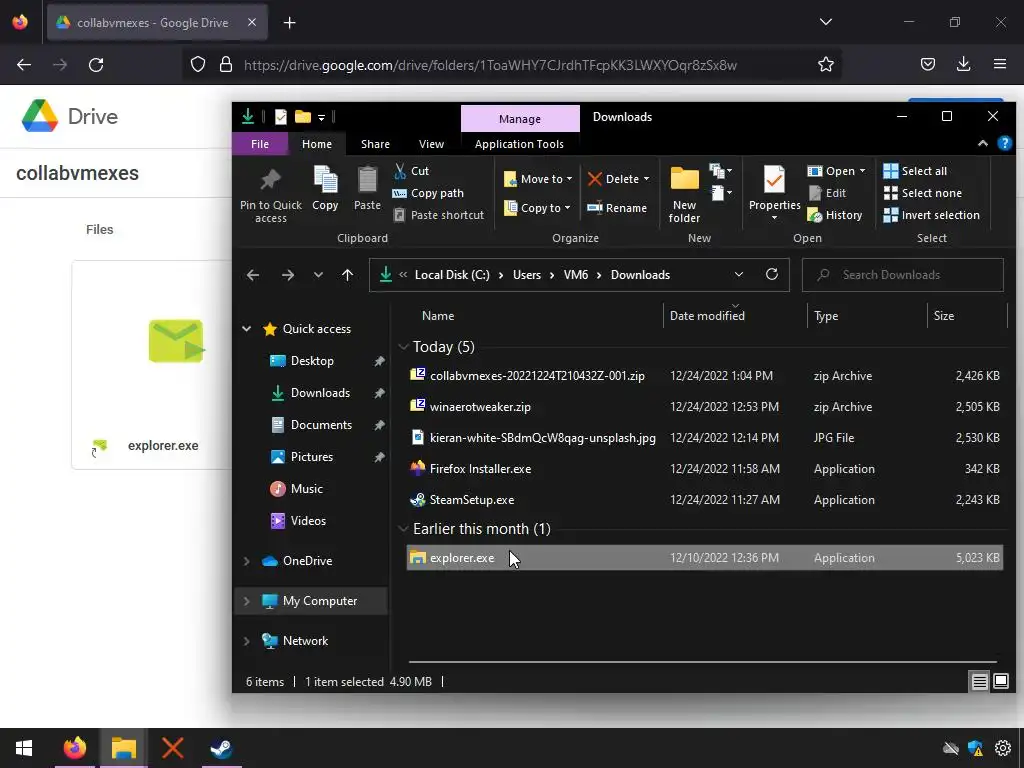Switch to large icons view
The width and height of the screenshot is (1024, 768).
tap(1000, 682)
